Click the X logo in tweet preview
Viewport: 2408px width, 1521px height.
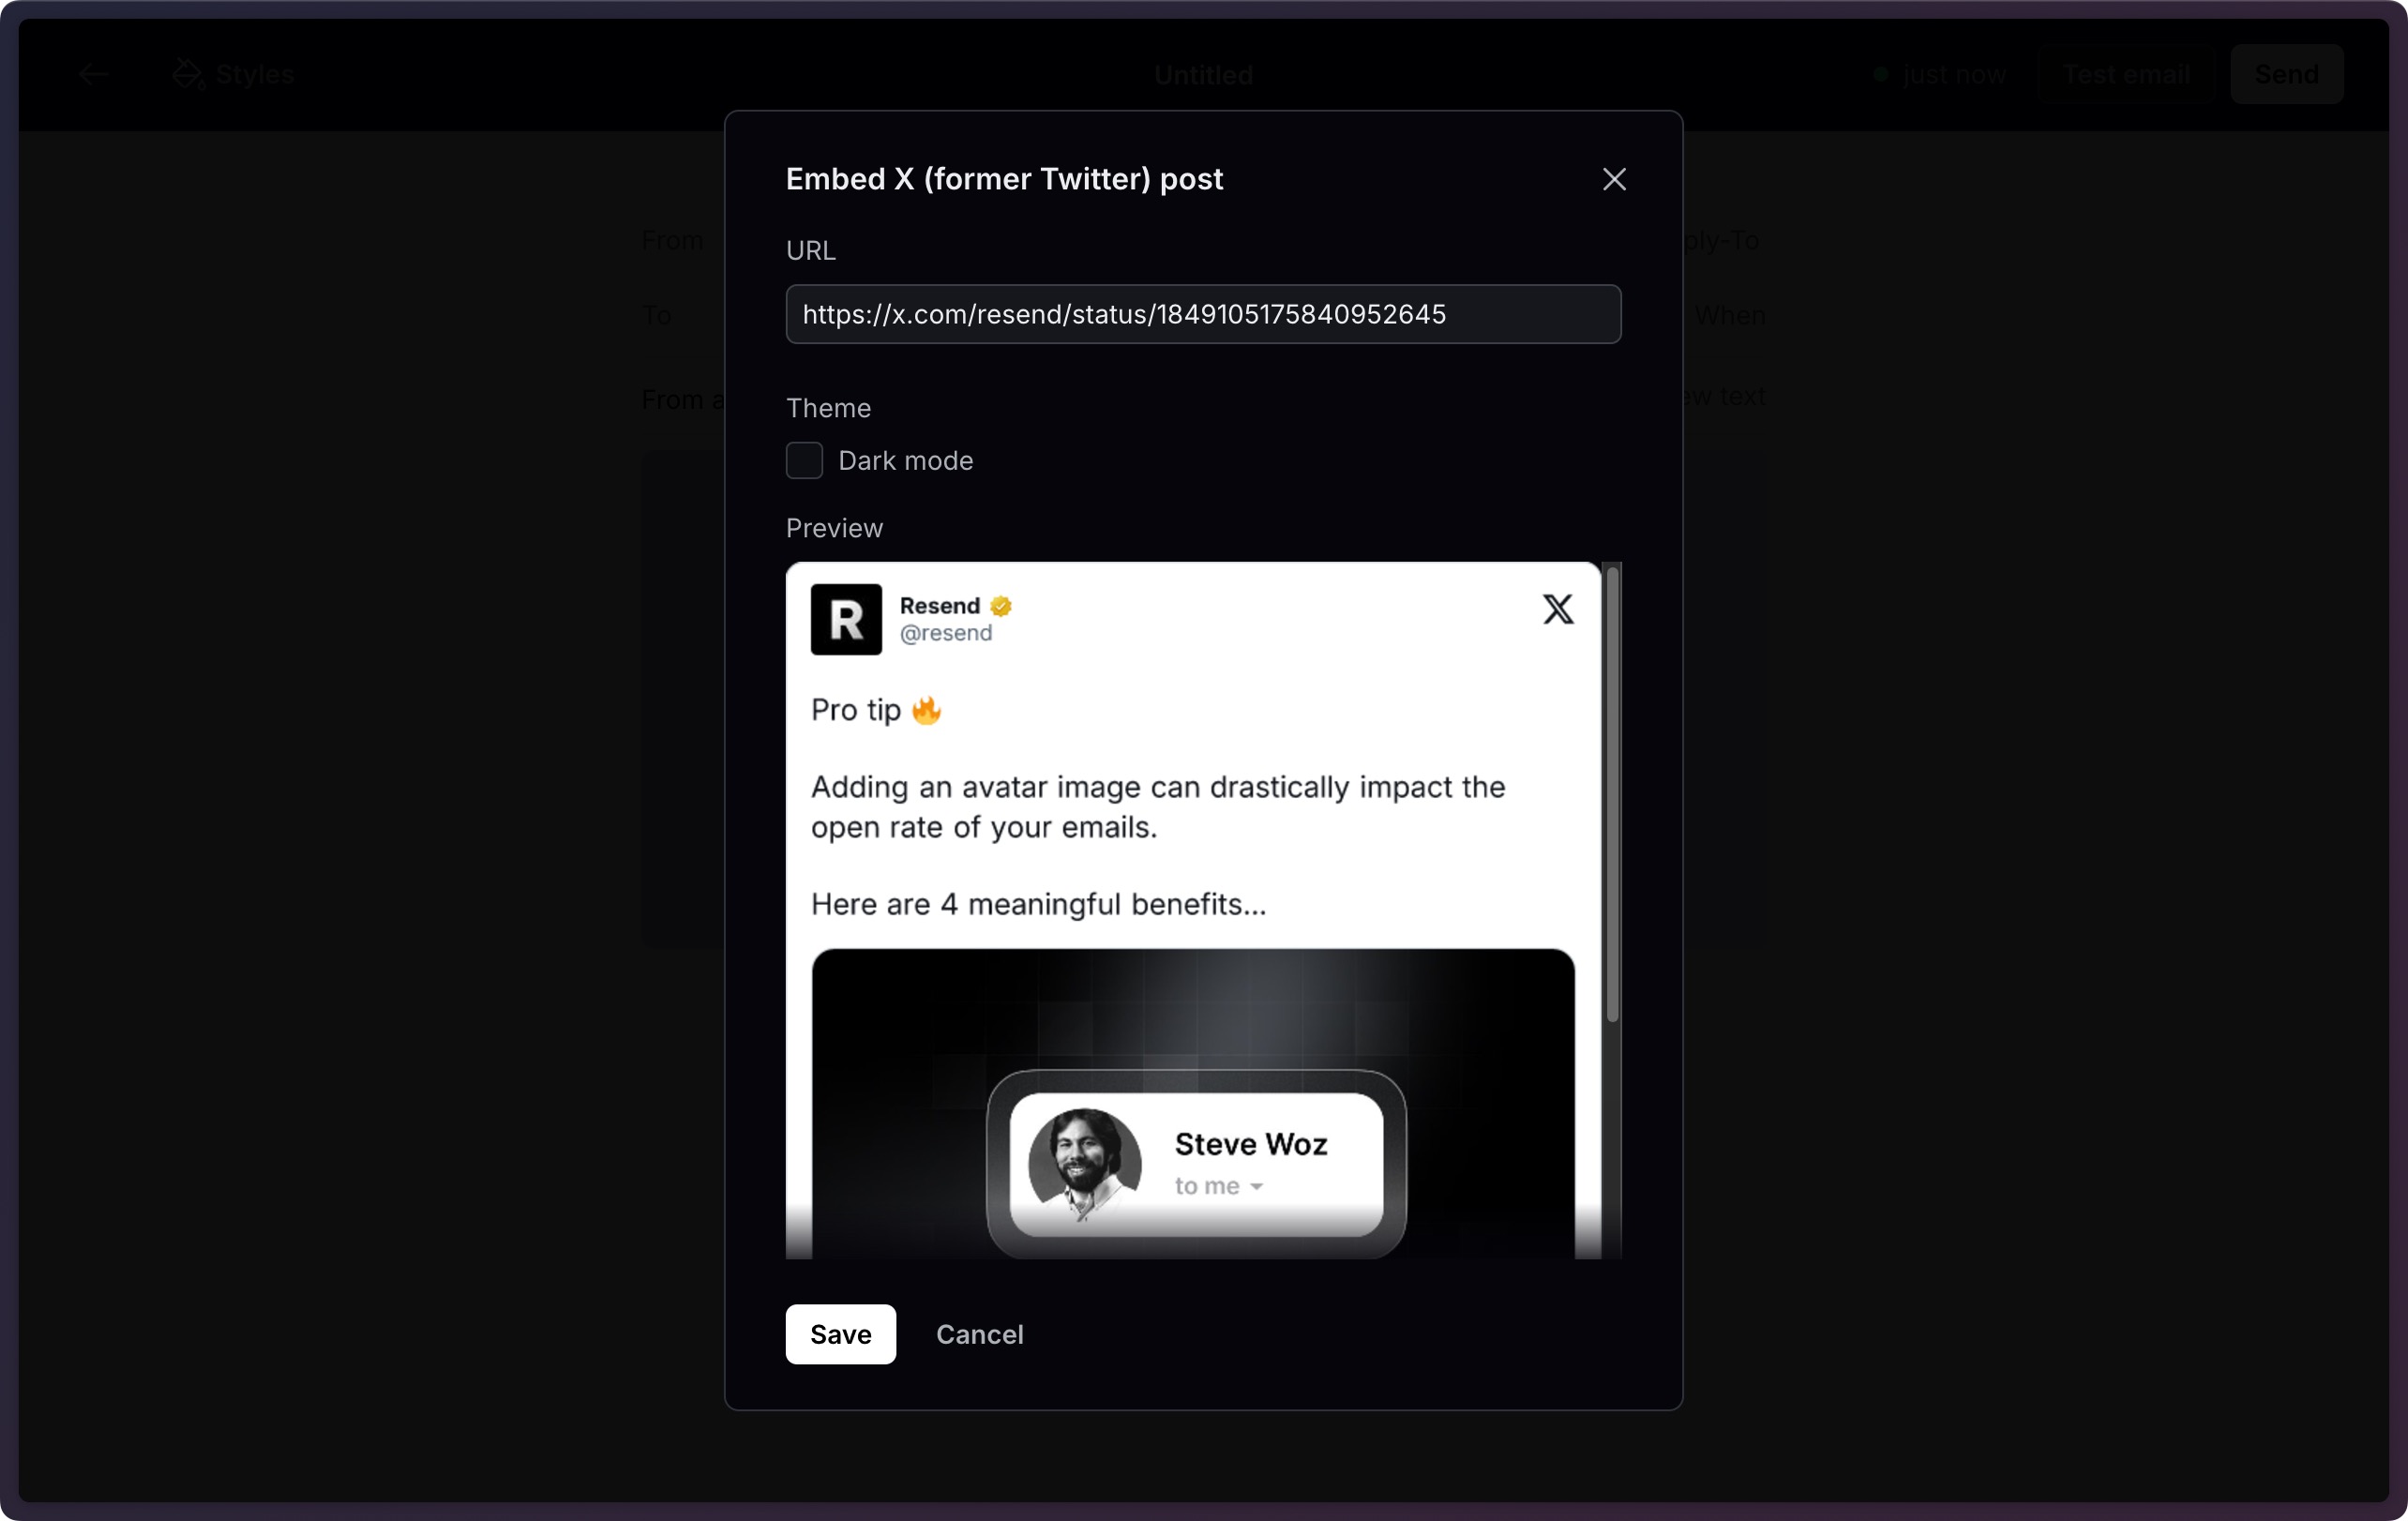(x=1557, y=609)
